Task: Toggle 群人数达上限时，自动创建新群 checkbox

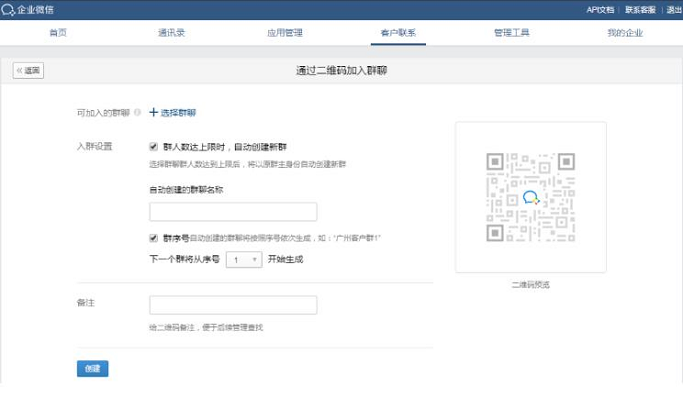Action: pyautogui.click(x=153, y=146)
